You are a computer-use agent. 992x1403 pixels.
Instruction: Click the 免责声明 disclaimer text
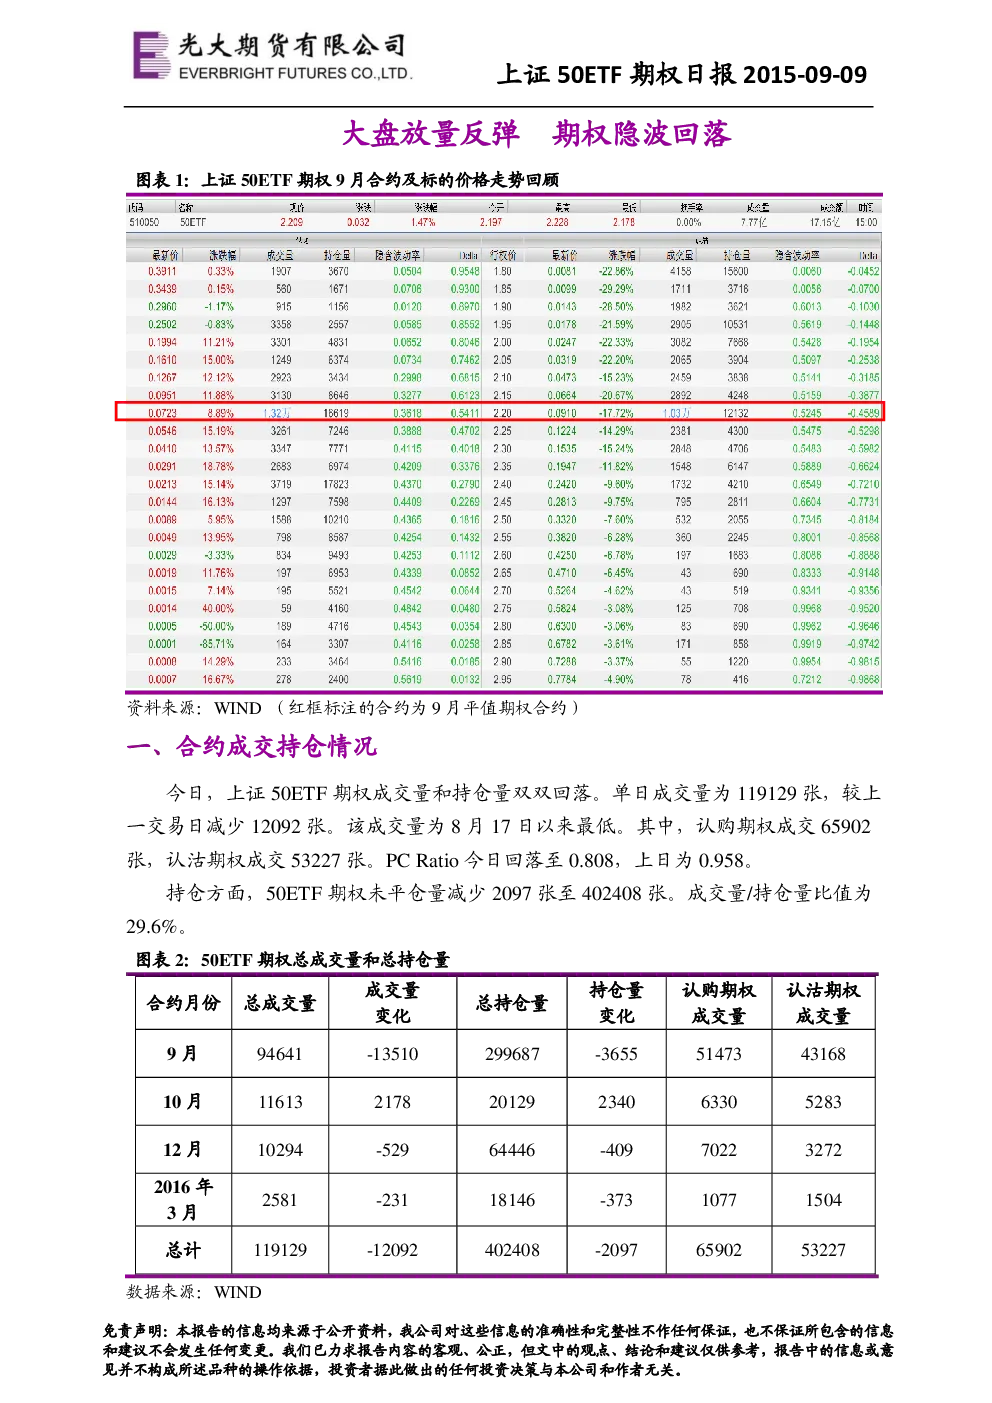pyautogui.click(x=498, y=1350)
